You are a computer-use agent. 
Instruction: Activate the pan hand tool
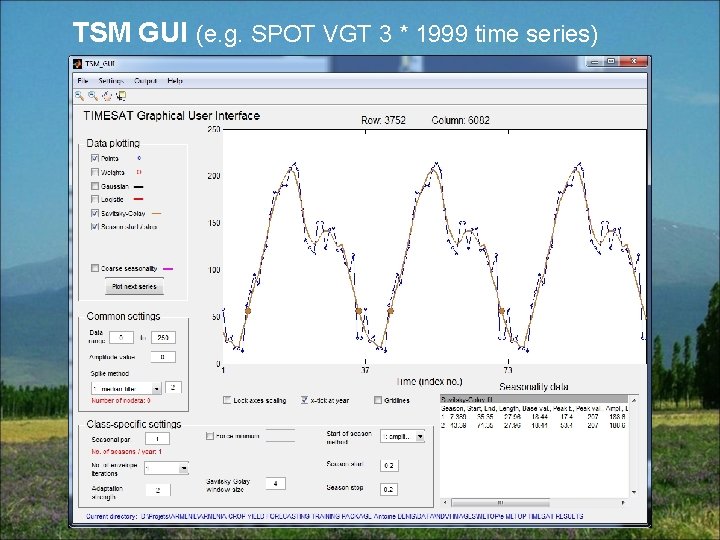click(x=107, y=96)
